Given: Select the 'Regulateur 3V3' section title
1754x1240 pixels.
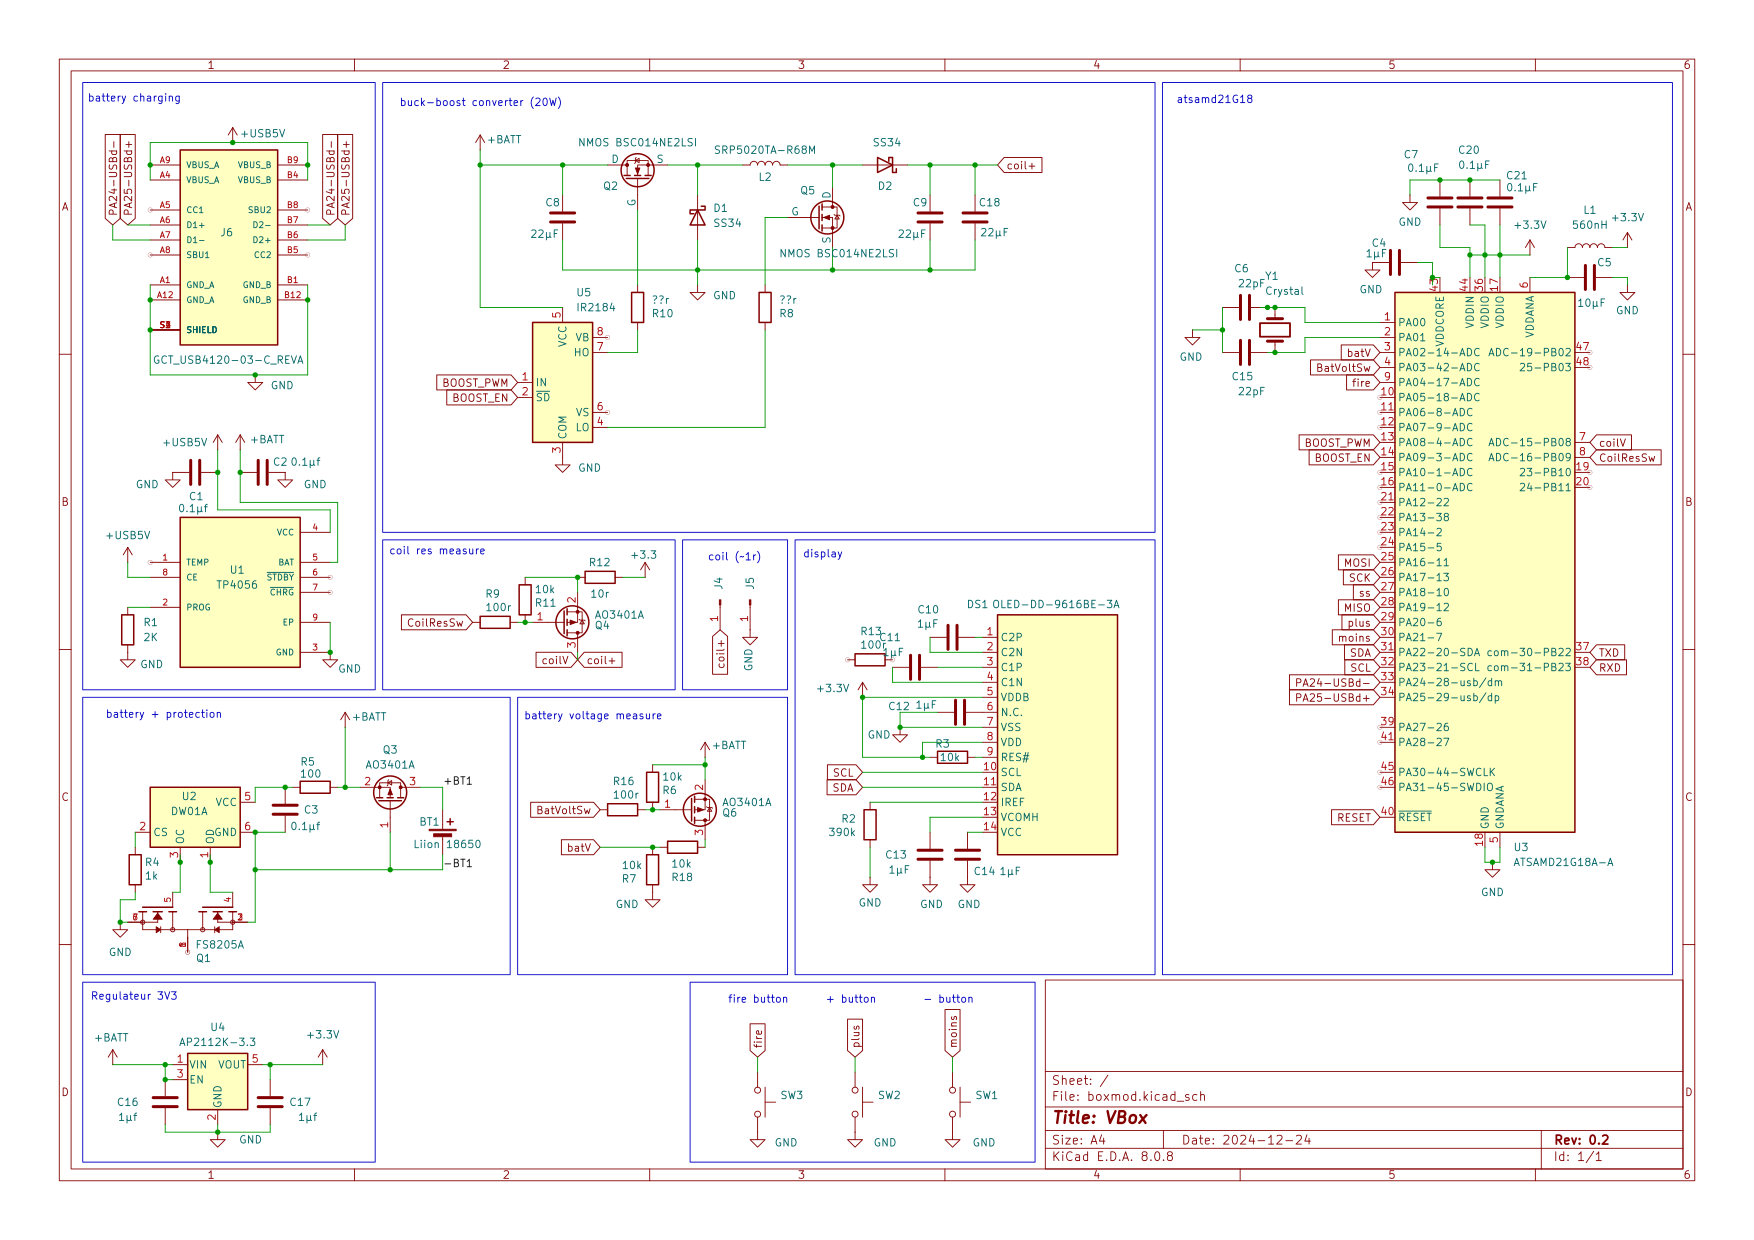Looking at the screenshot, I should [134, 996].
